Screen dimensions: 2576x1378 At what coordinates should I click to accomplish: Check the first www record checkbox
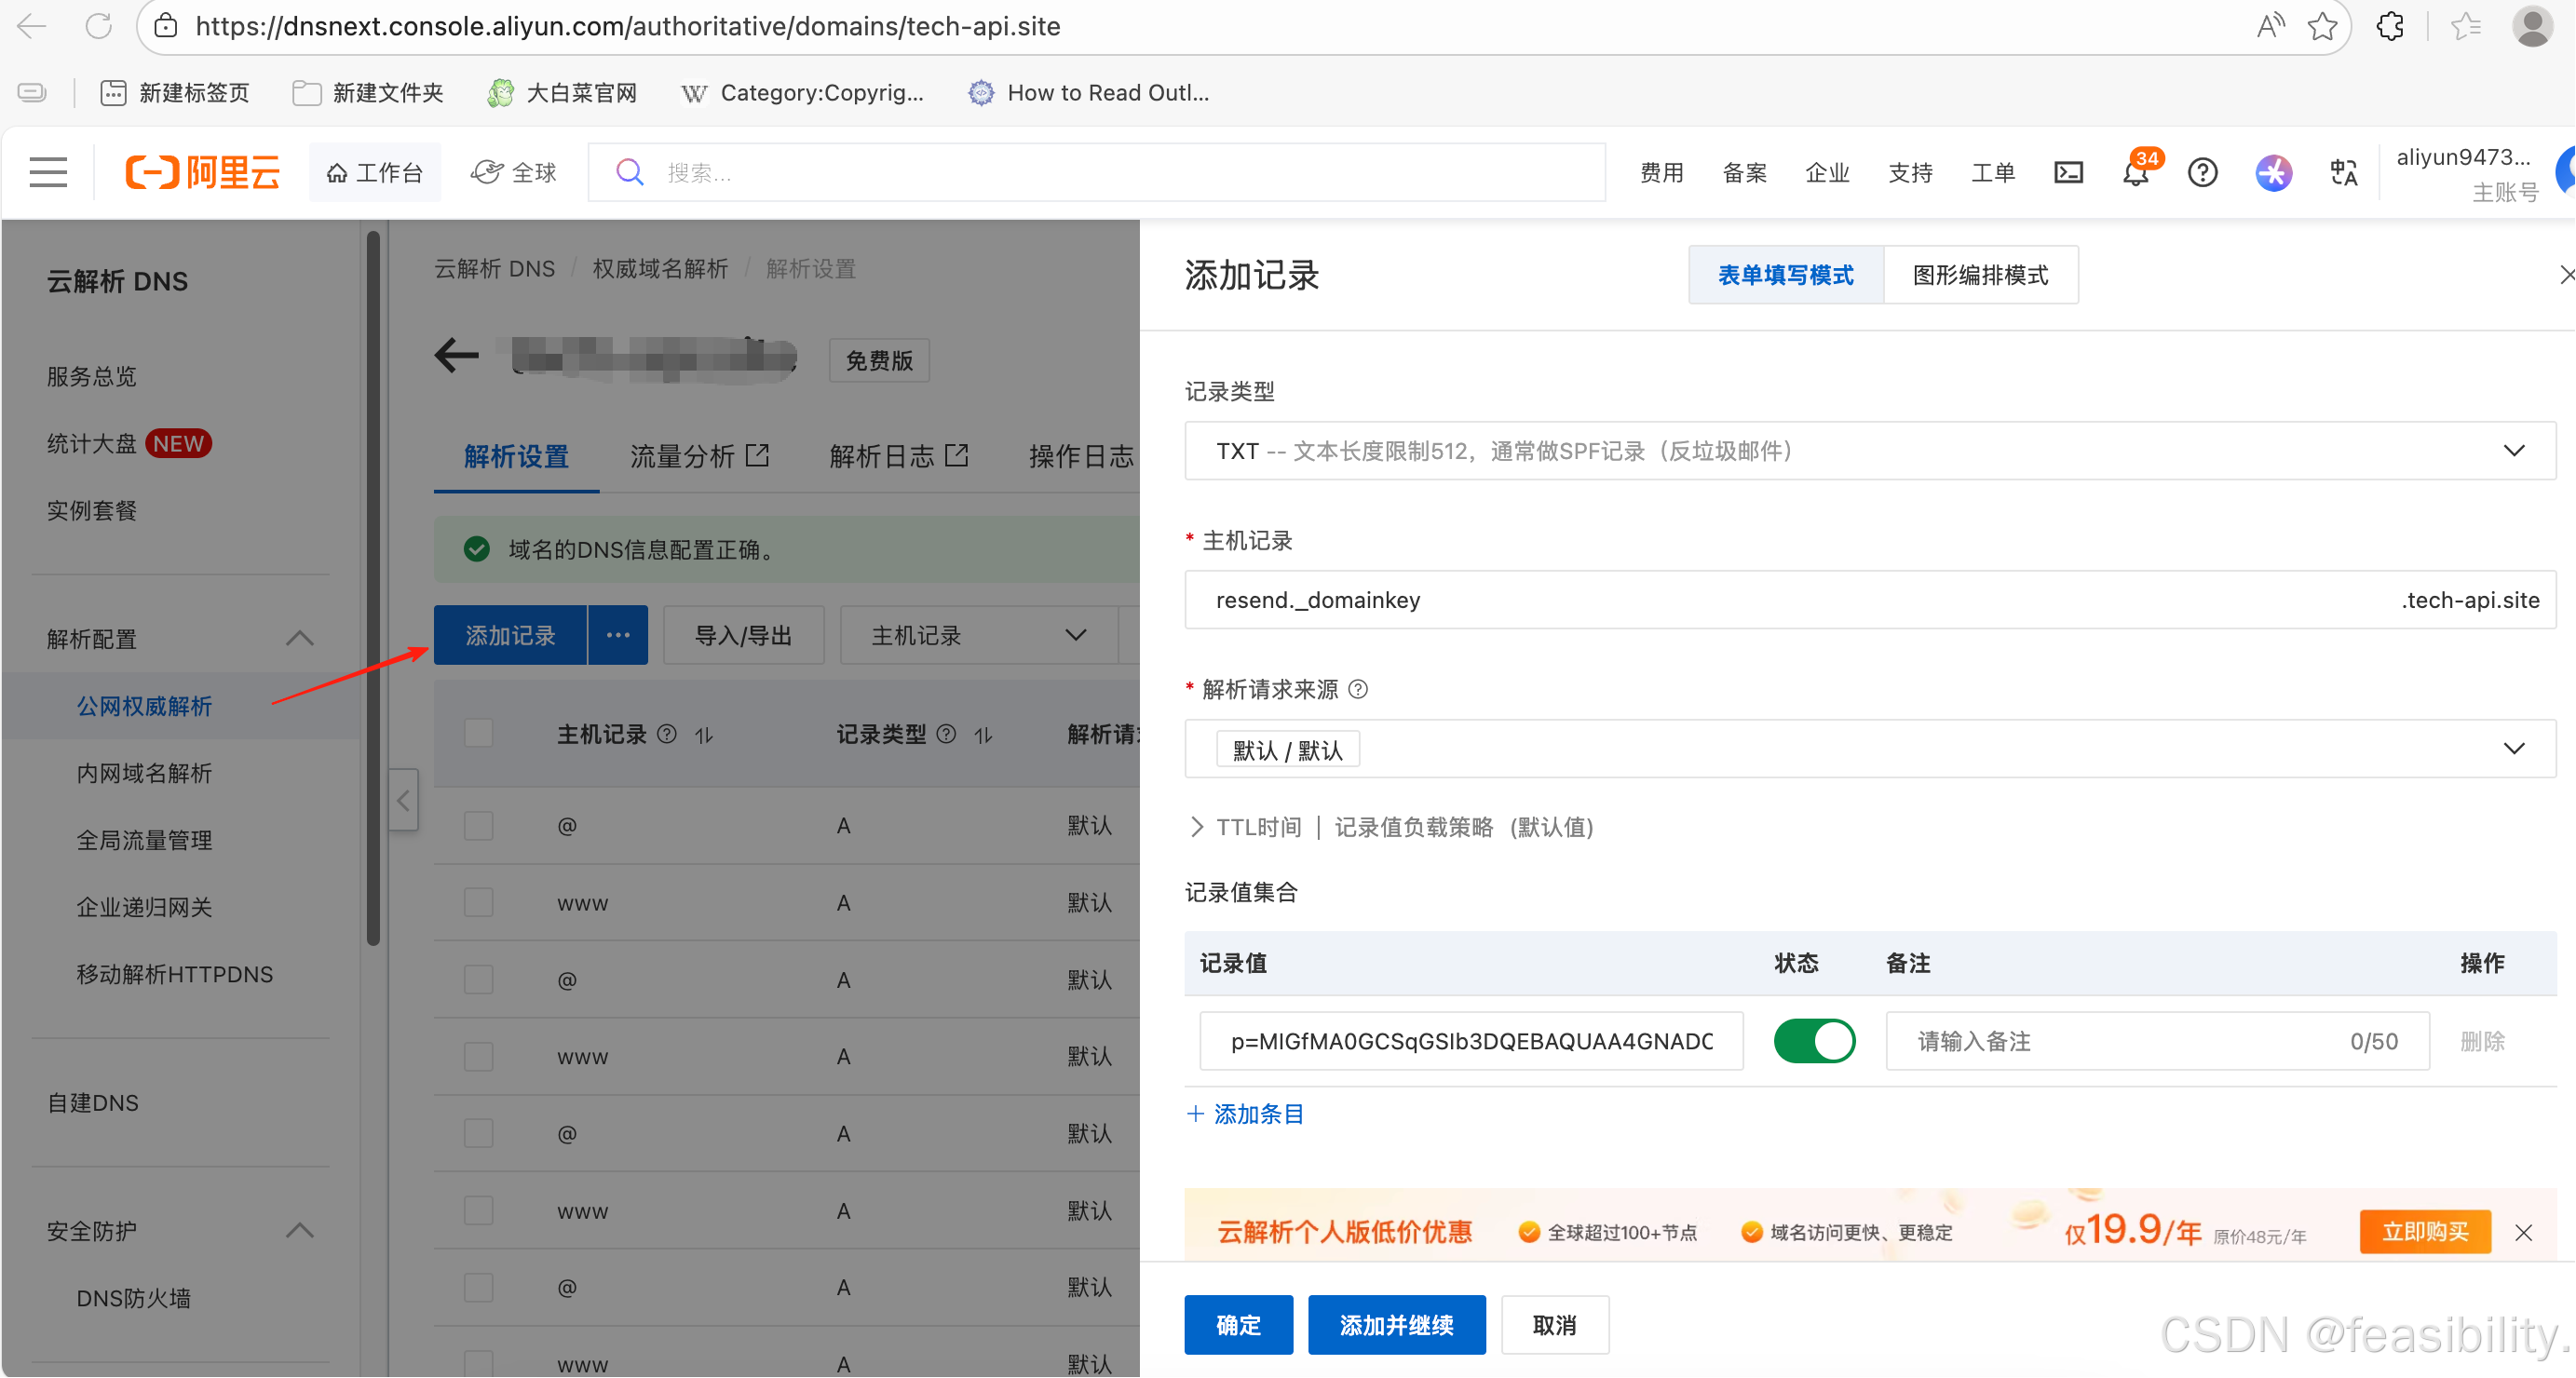click(479, 903)
